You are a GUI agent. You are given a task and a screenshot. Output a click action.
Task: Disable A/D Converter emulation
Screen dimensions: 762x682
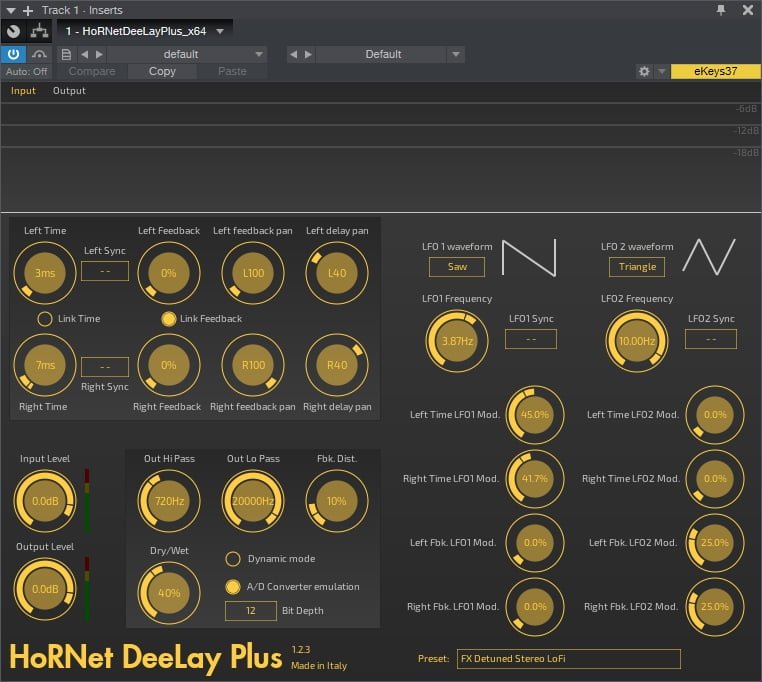point(233,587)
